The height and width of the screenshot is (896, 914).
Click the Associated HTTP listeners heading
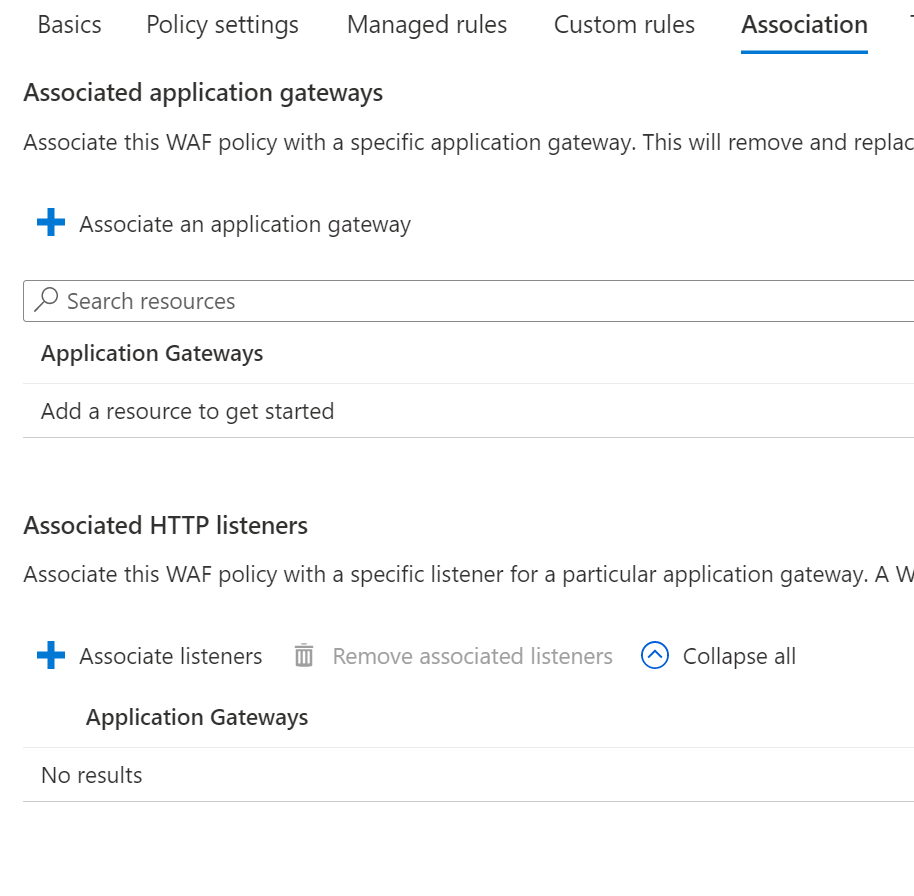[163, 525]
